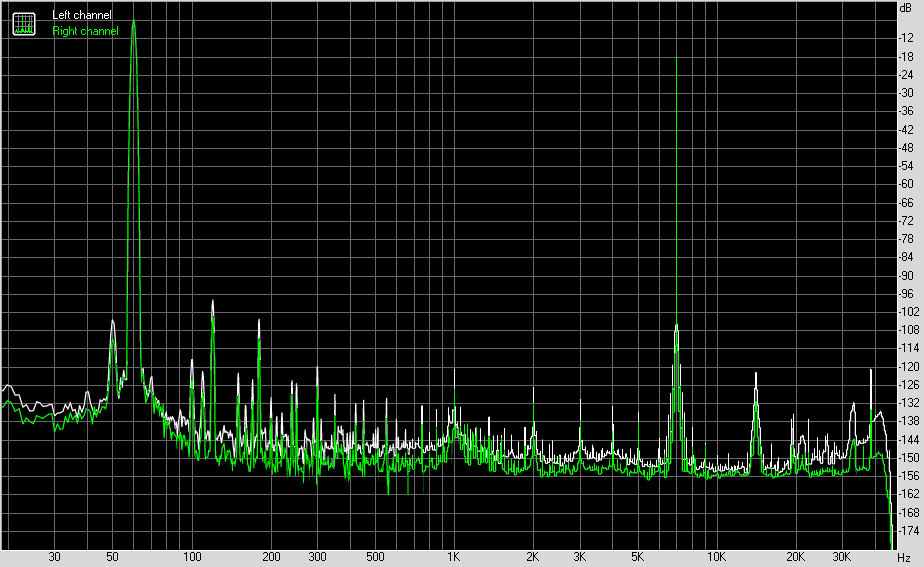Select the -168 dB axis label
924x567 pixels.
tap(908, 513)
